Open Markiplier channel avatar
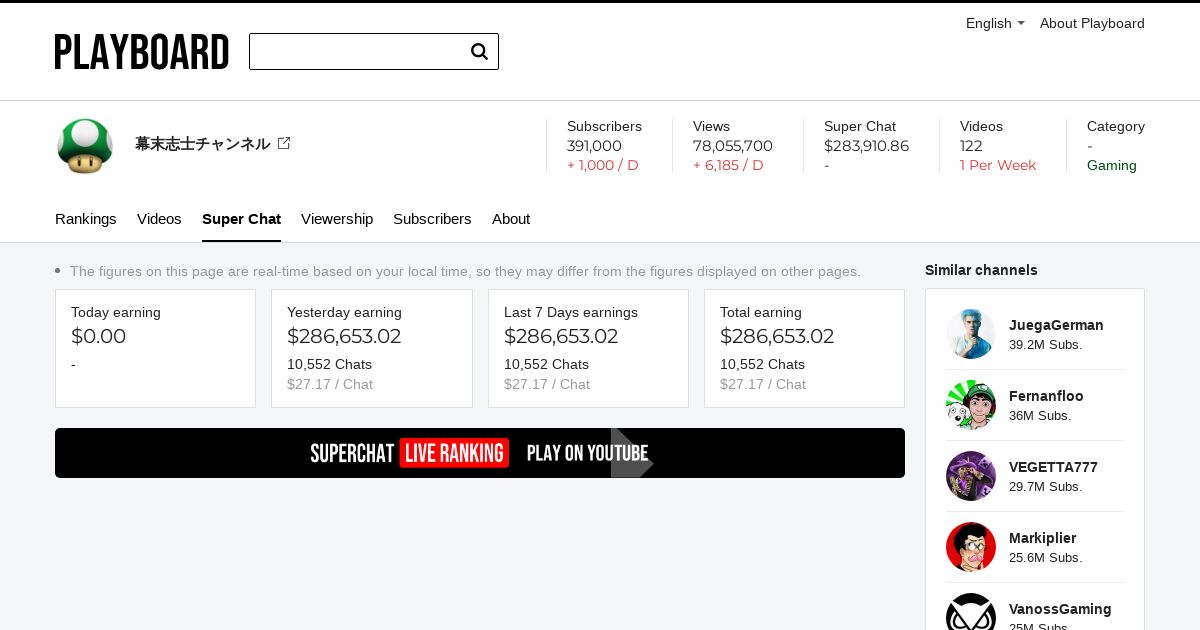 click(971, 547)
